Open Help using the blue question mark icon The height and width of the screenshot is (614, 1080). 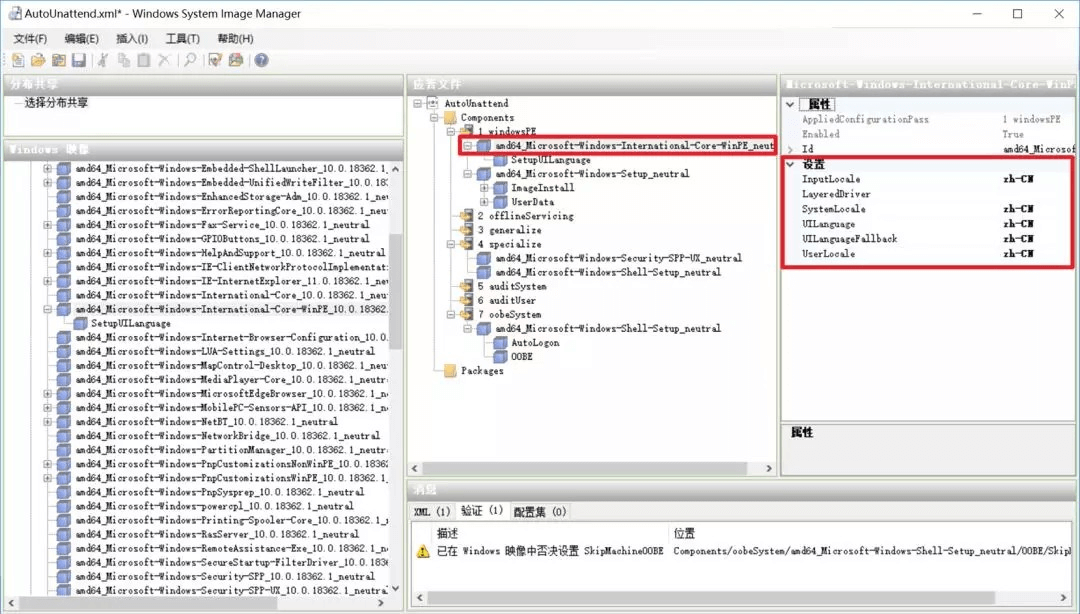pos(261,61)
